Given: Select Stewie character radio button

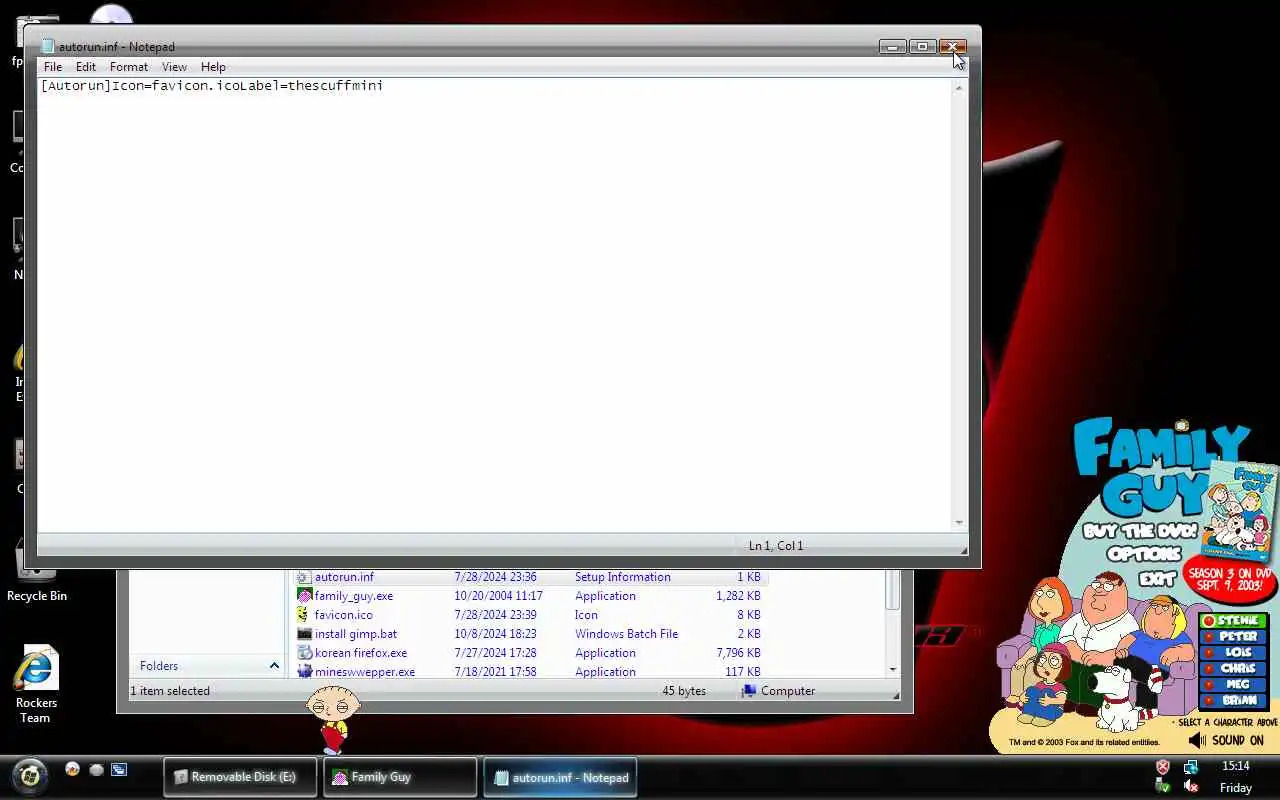Looking at the screenshot, I should point(1209,621).
